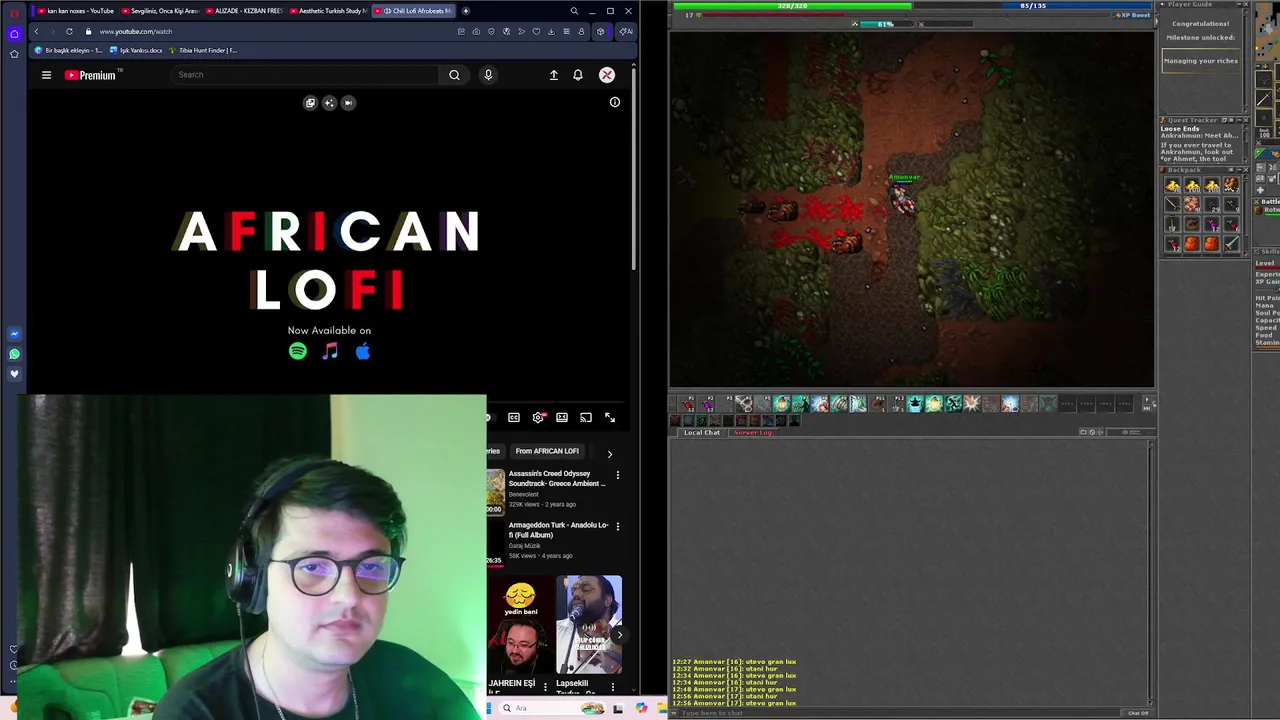
Task: Click the first gold coins stack in Backpack
Action: point(1173,185)
